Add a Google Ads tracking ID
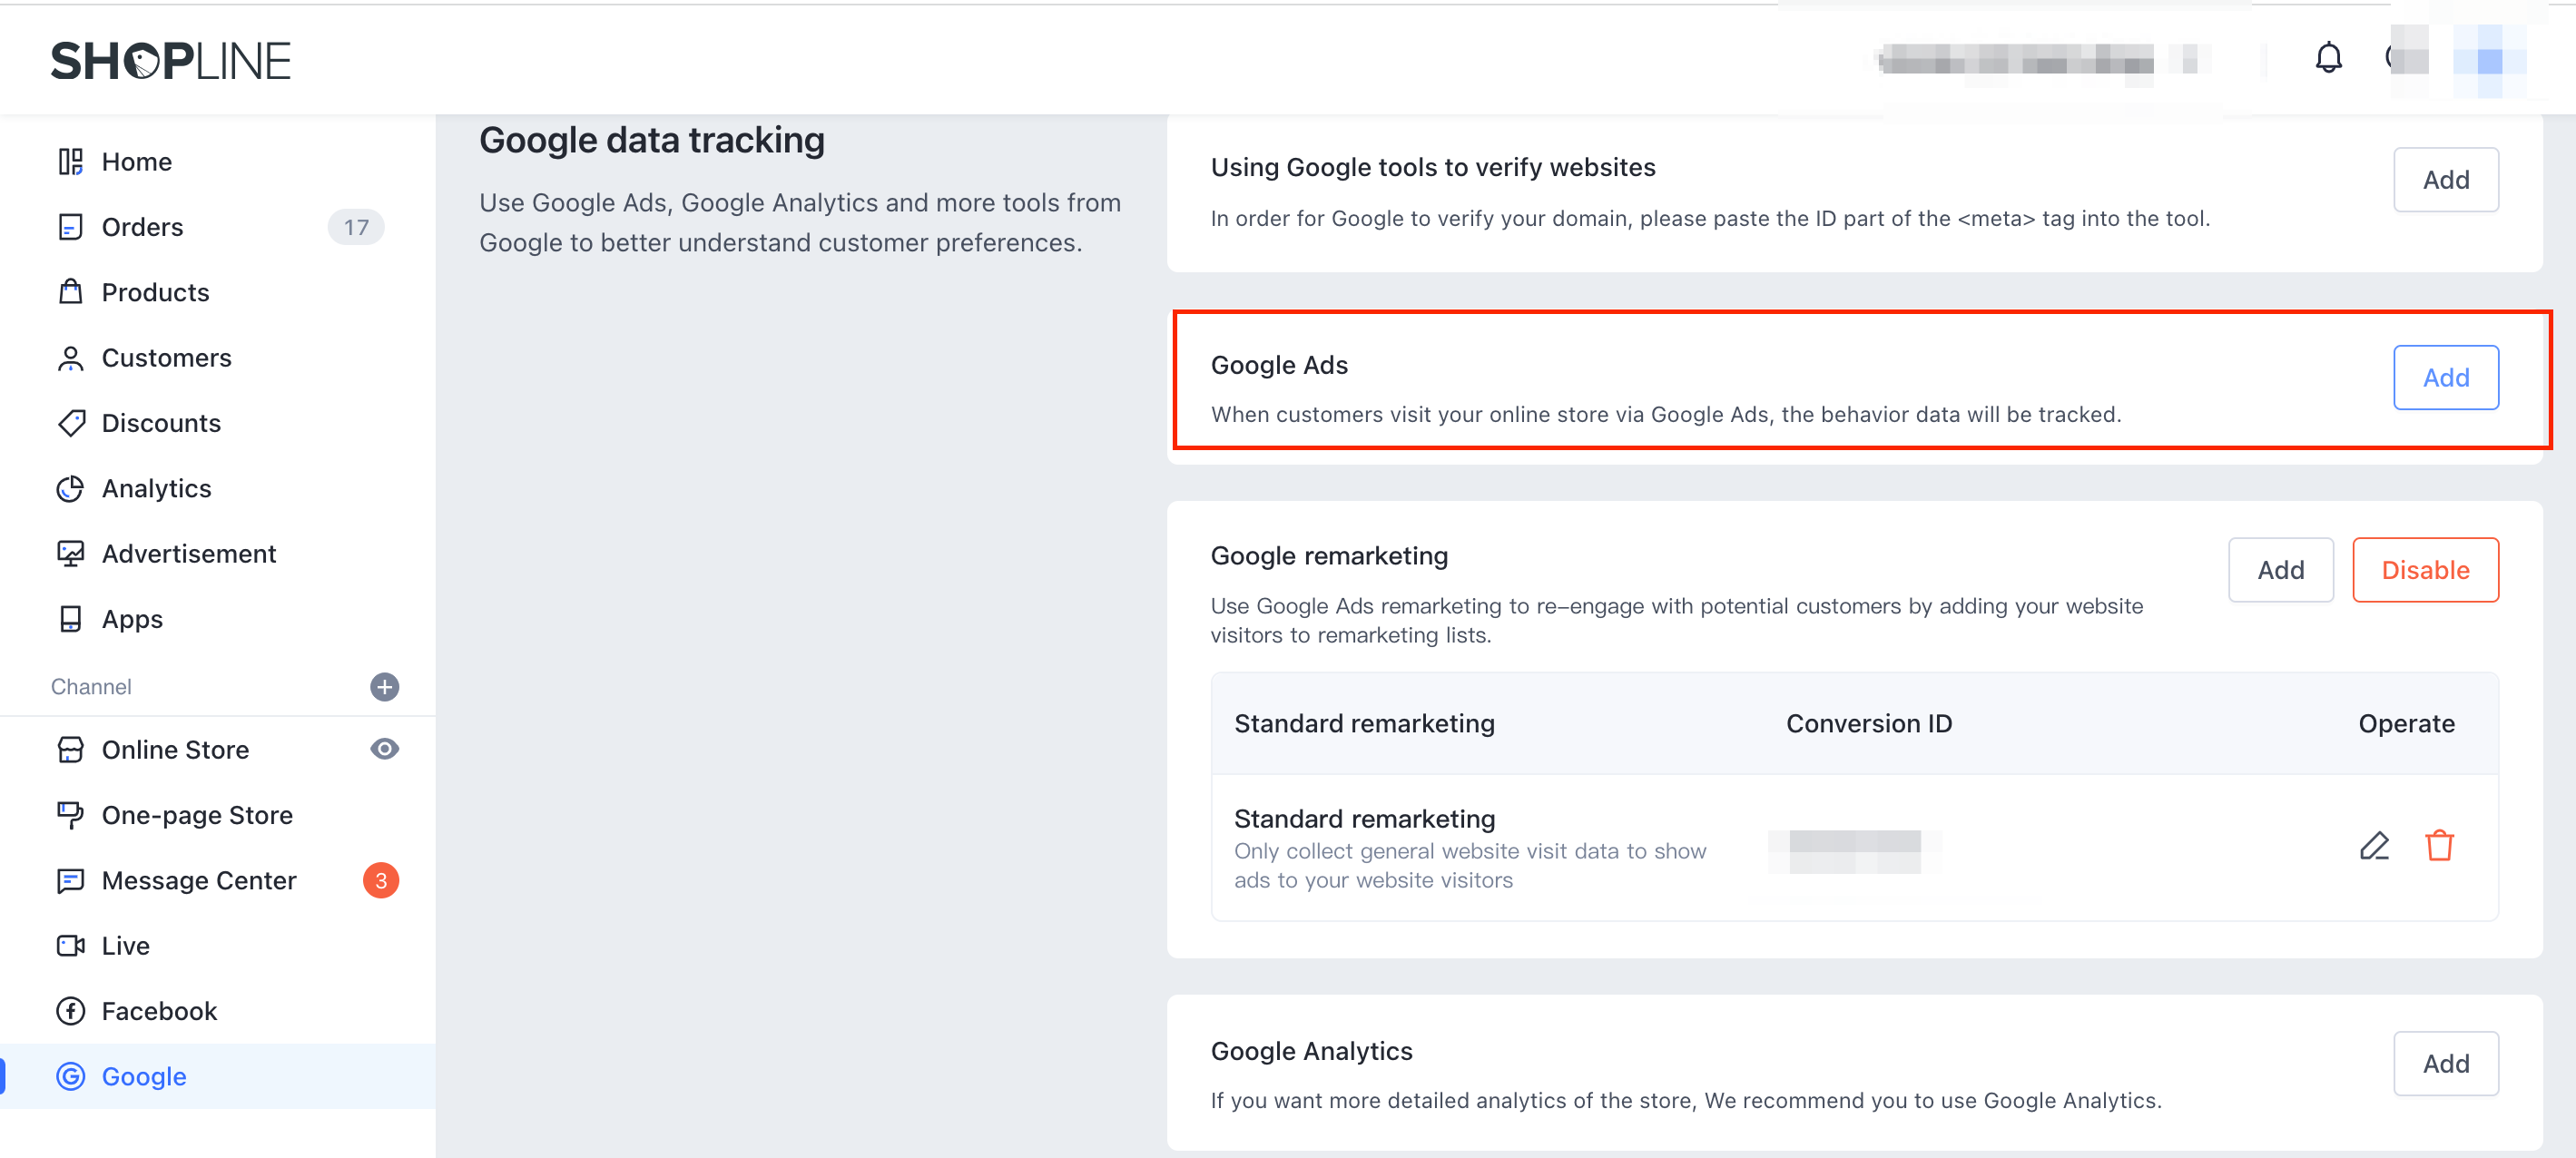The image size is (2576, 1158). click(x=2445, y=377)
